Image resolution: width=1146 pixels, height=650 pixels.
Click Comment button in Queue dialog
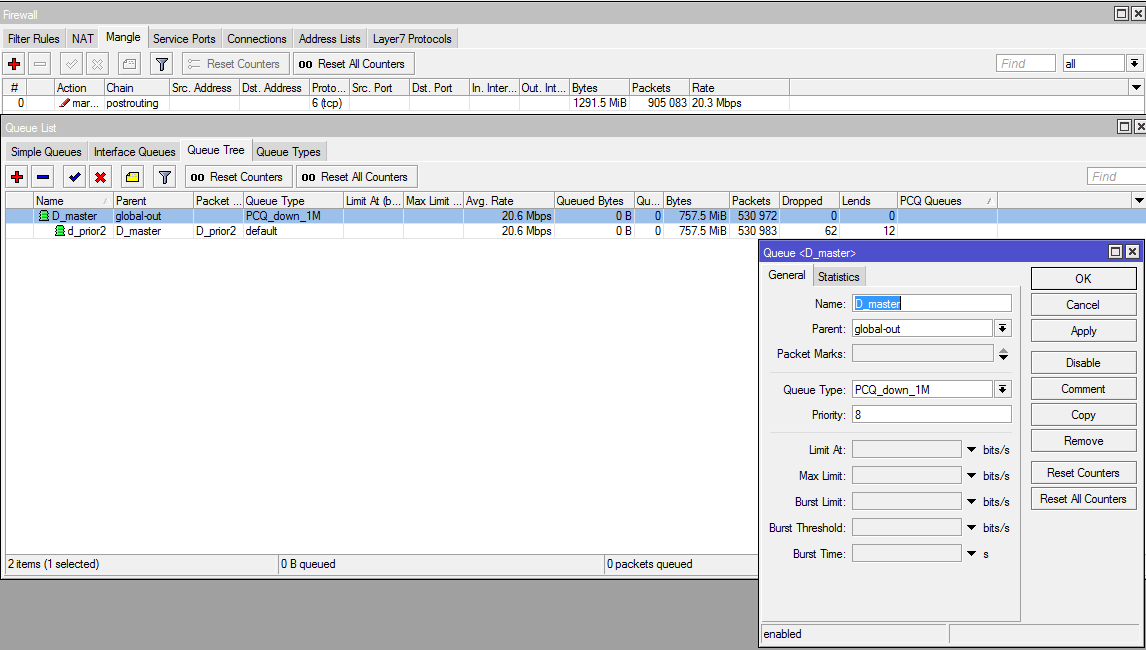[x=1083, y=389]
